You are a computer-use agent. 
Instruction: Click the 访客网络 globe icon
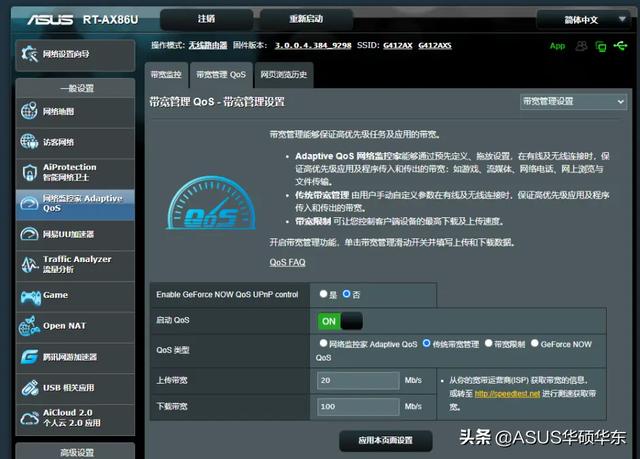[29, 142]
